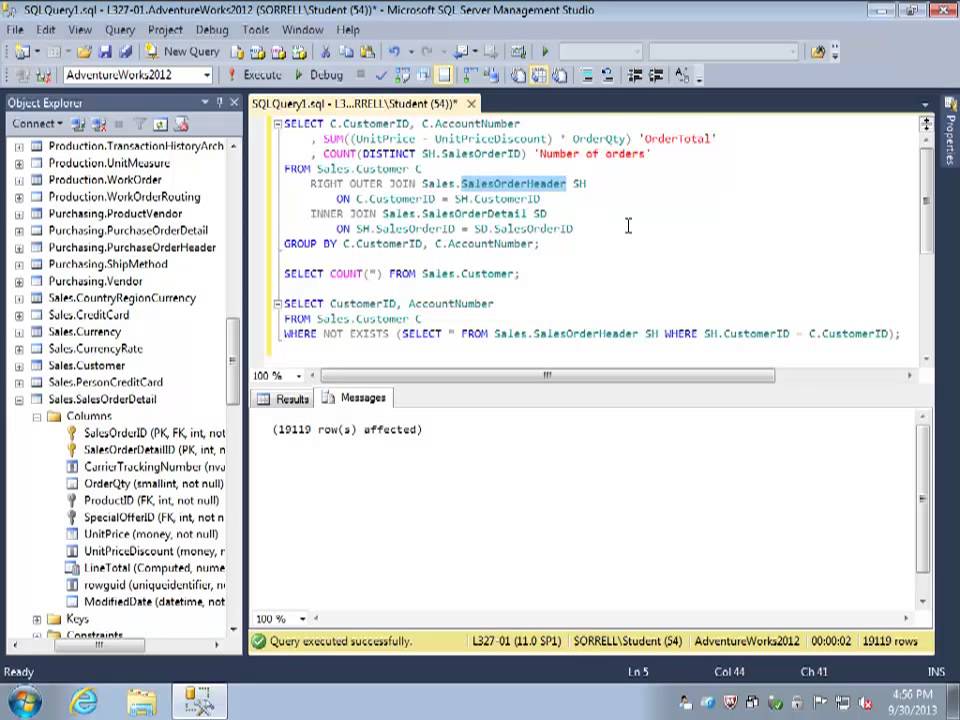Expand the Keys folder
960x720 pixels.
37,620
